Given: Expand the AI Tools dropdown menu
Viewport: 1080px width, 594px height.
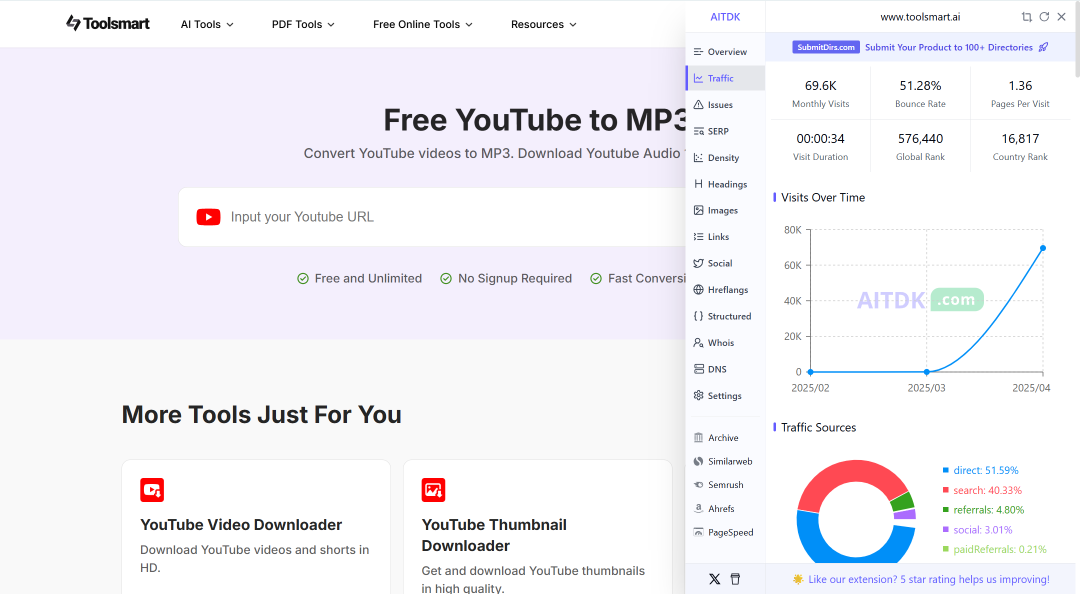Looking at the screenshot, I should coord(207,24).
